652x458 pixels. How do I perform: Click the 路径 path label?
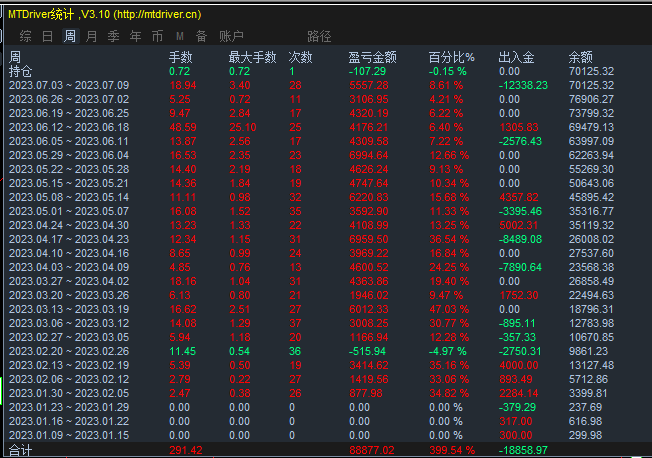(x=319, y=36)
